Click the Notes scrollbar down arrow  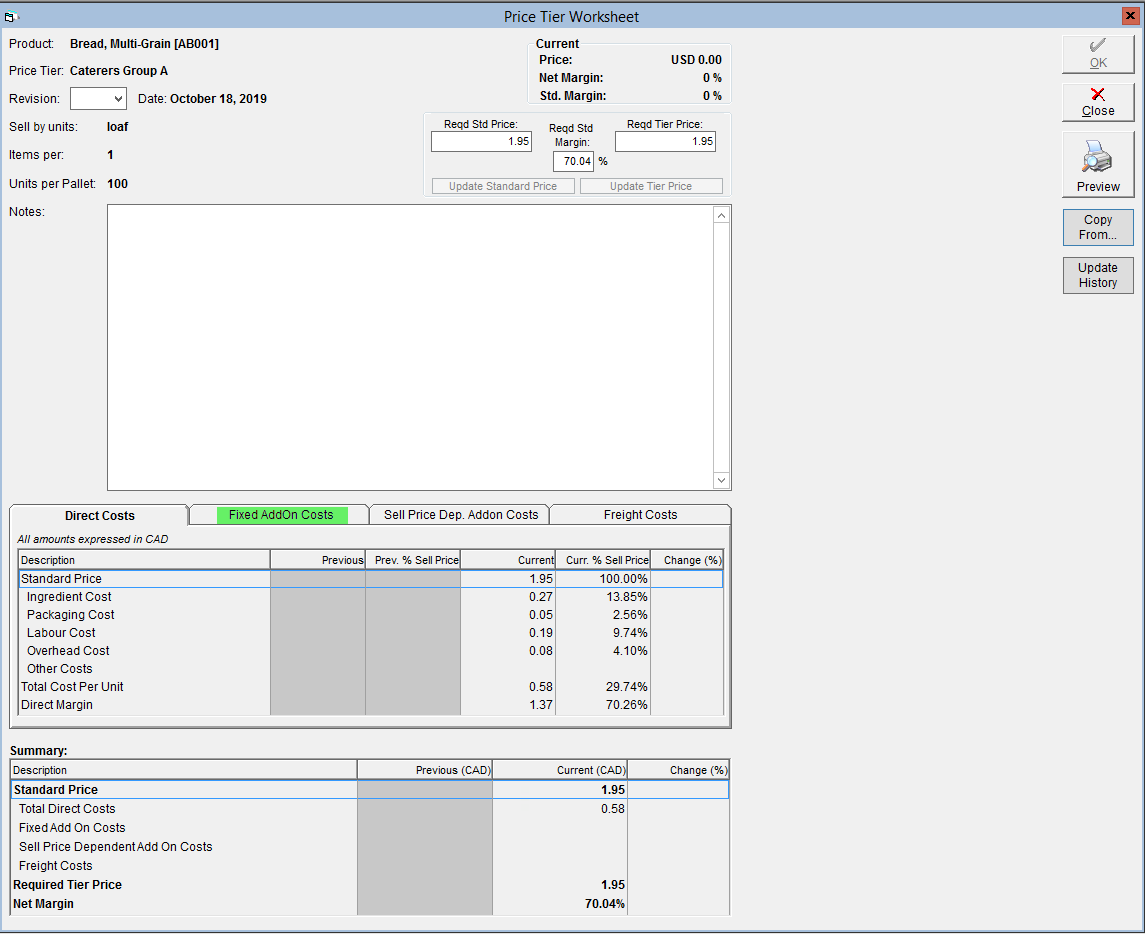pyautogui.click(x=721, y=480)
